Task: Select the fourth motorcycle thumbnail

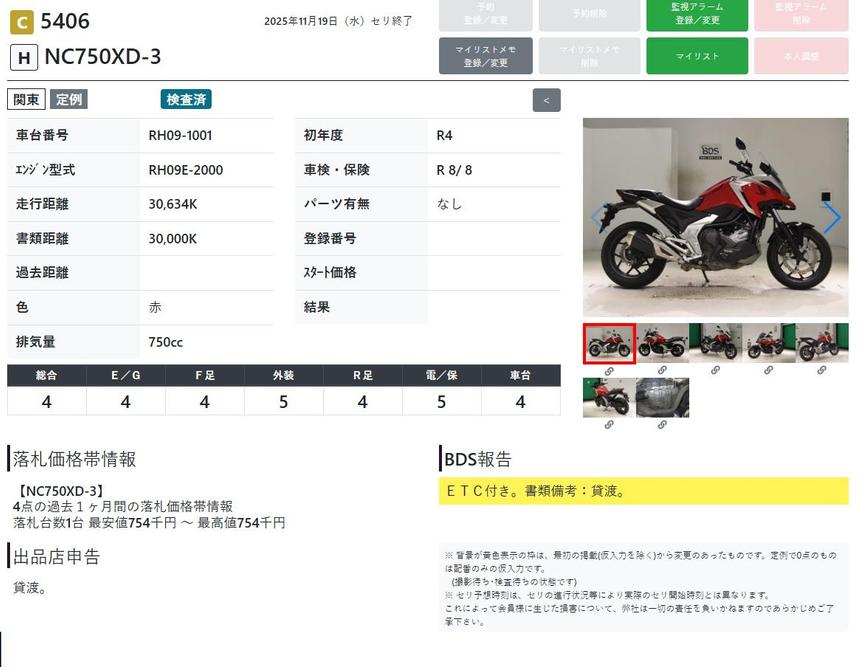Action: (768, 343)
